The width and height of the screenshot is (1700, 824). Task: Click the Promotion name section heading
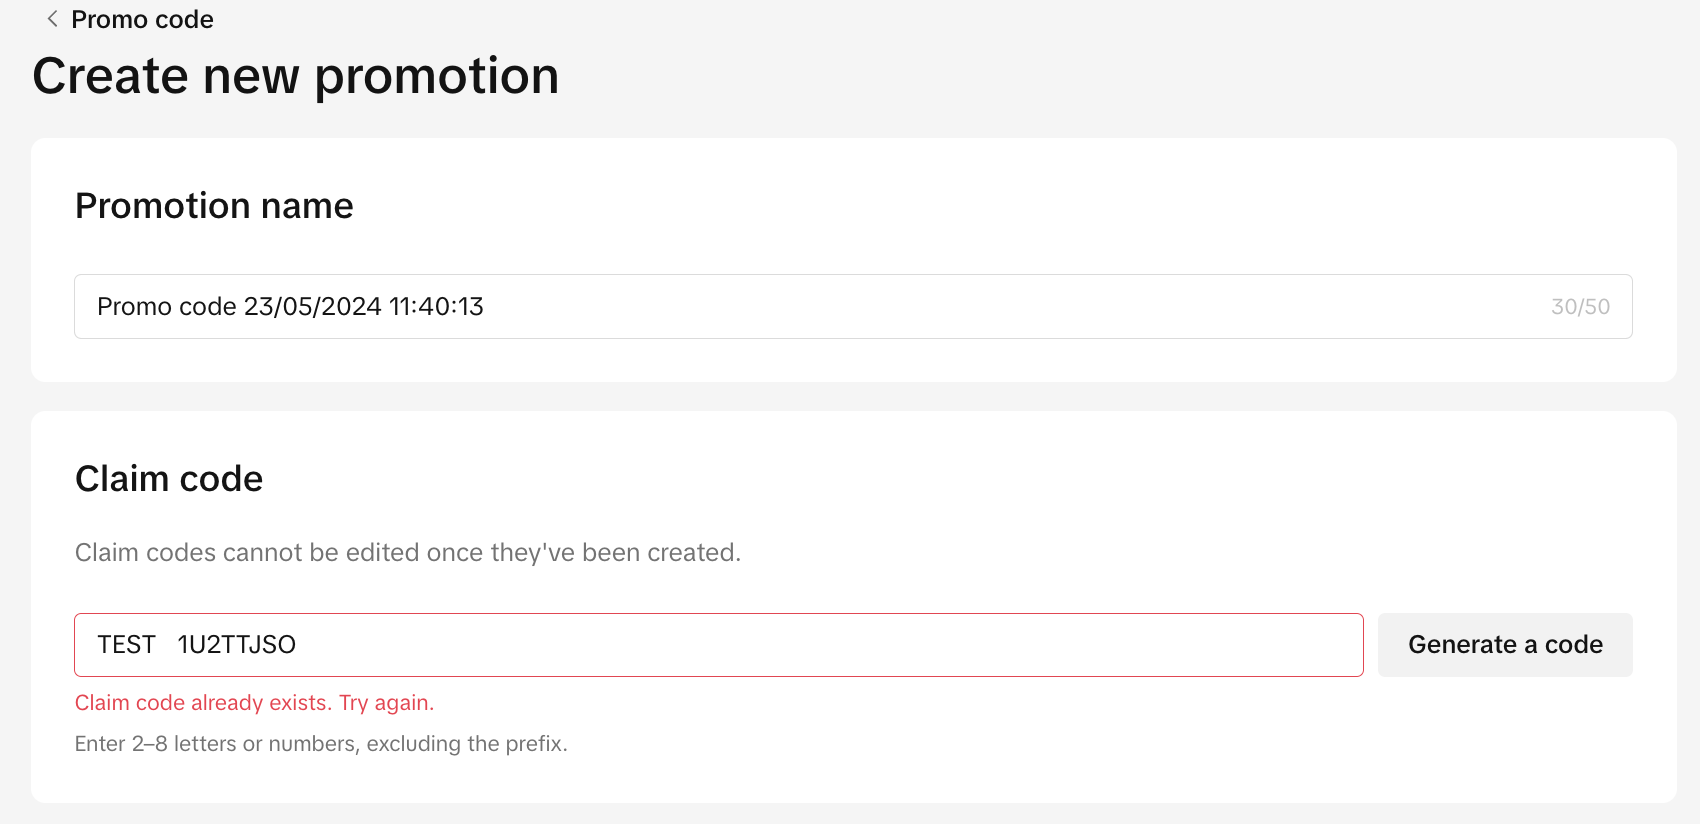(x=214, y=206)
